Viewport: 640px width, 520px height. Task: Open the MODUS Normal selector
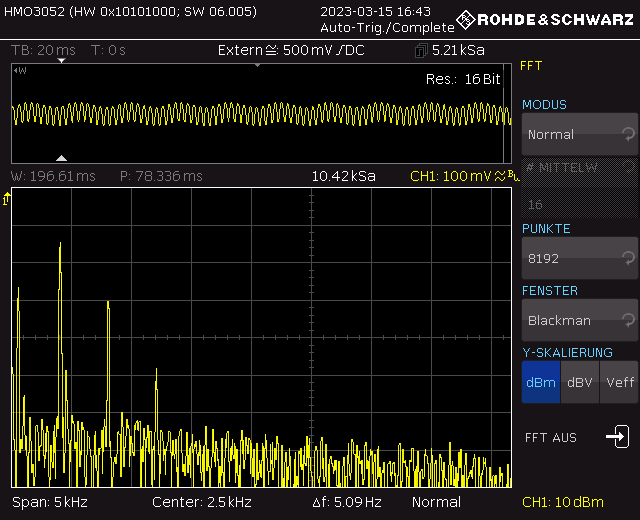click(x=578, y=134)
